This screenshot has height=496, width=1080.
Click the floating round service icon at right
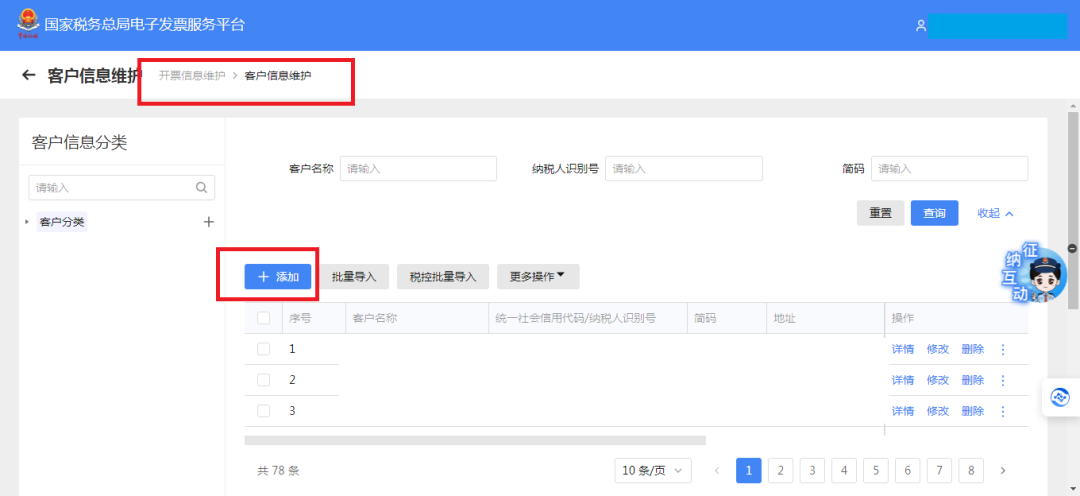[x=1059, y=397]
